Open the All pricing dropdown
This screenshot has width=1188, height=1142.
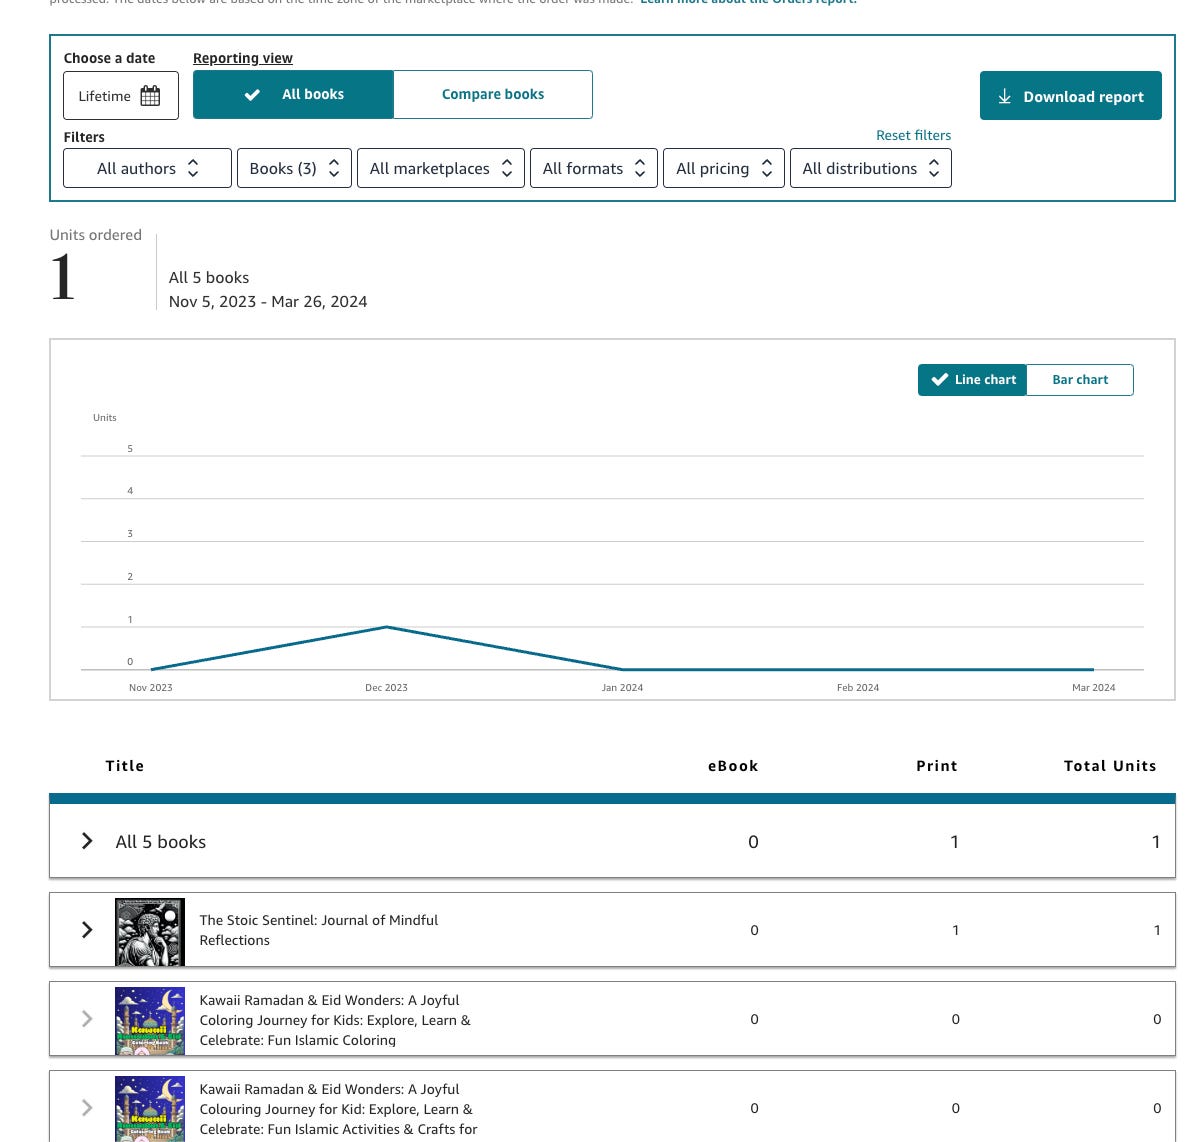tap(724, 168)
